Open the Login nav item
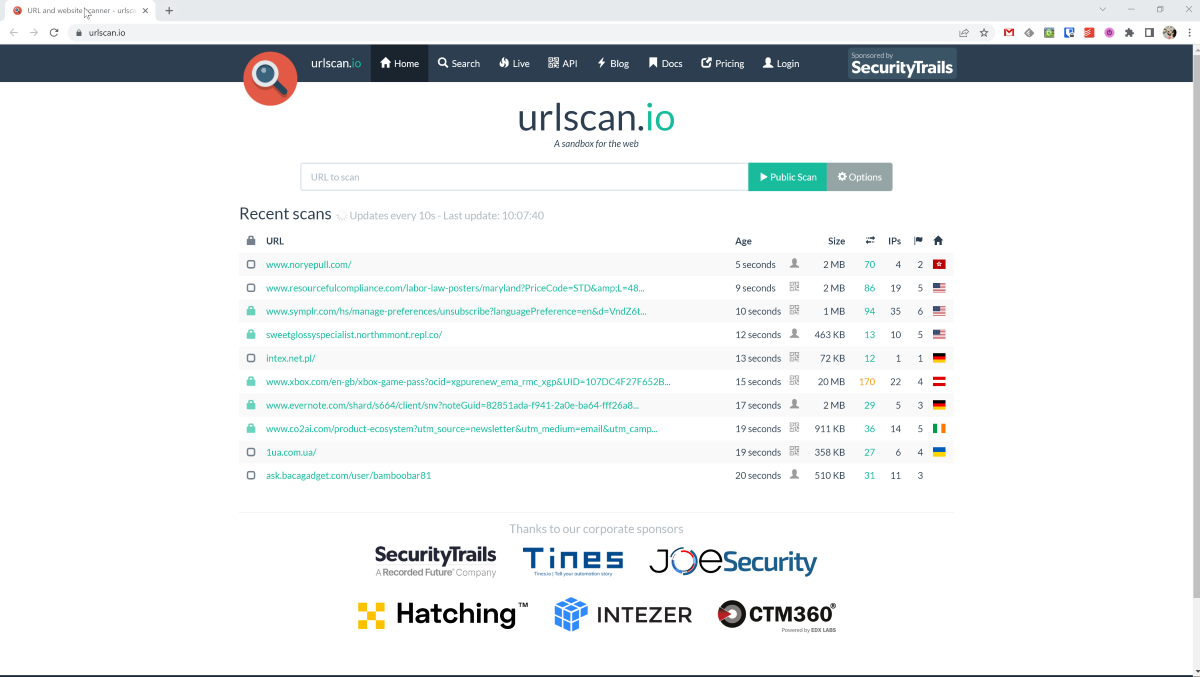Screen dimensions: 1200x677 coord(781,63)
